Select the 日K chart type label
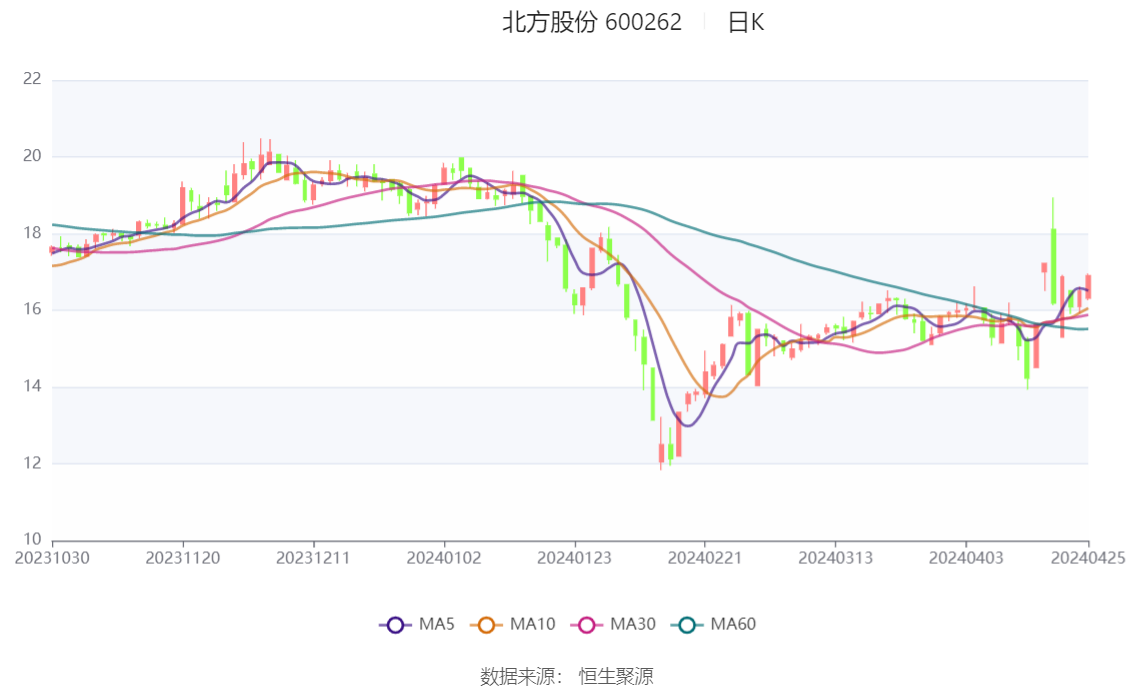The height and width of the screenshot is (689, 1134). pos(746,22)
